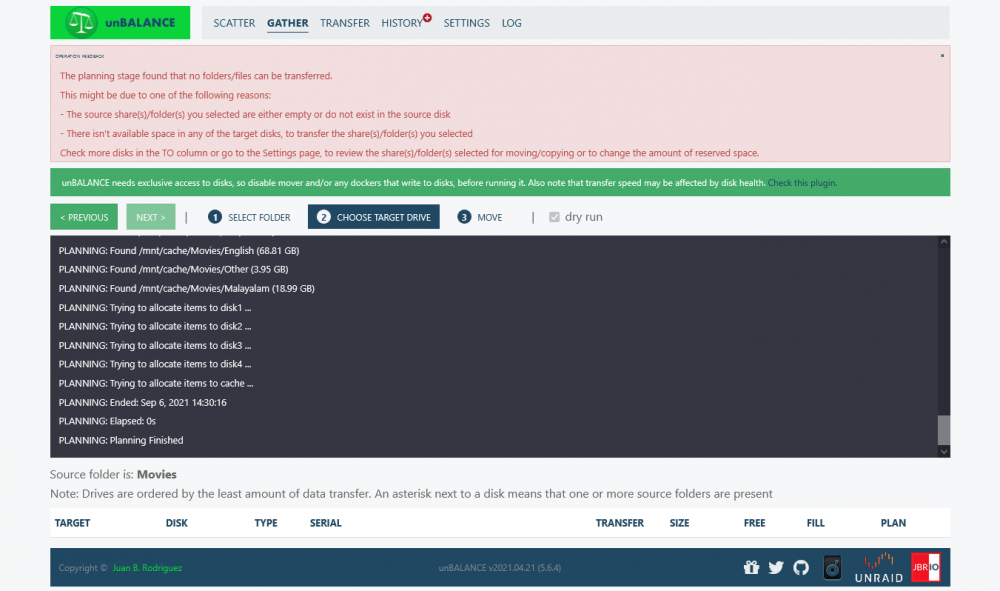Click the FILL column header
Image resolution: width=1000 pixels, height=591 pixels.
click(815, 523)
